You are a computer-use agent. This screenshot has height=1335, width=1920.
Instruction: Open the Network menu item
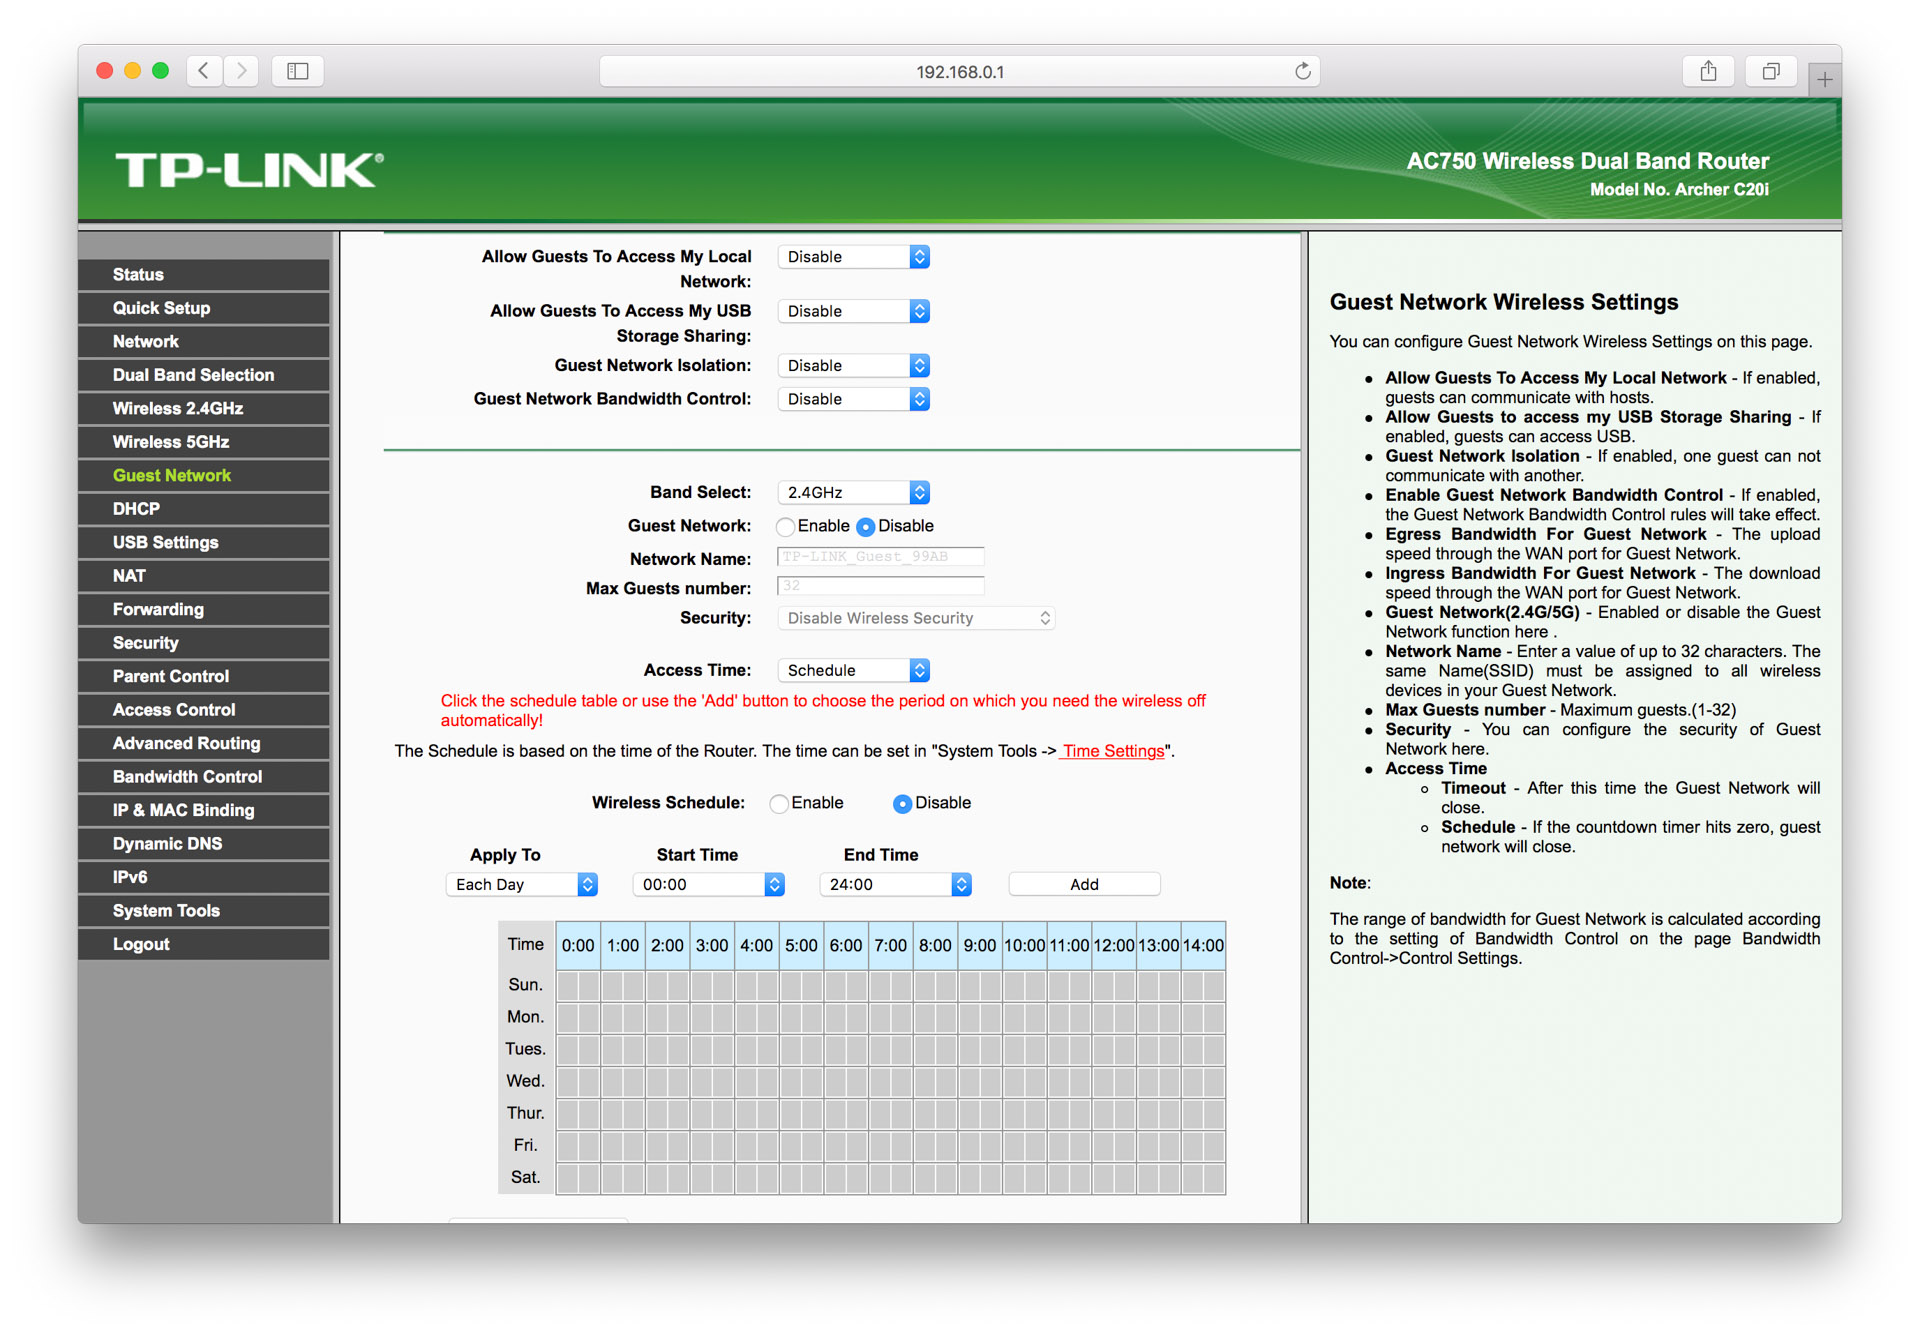click(x=204, y=342)
